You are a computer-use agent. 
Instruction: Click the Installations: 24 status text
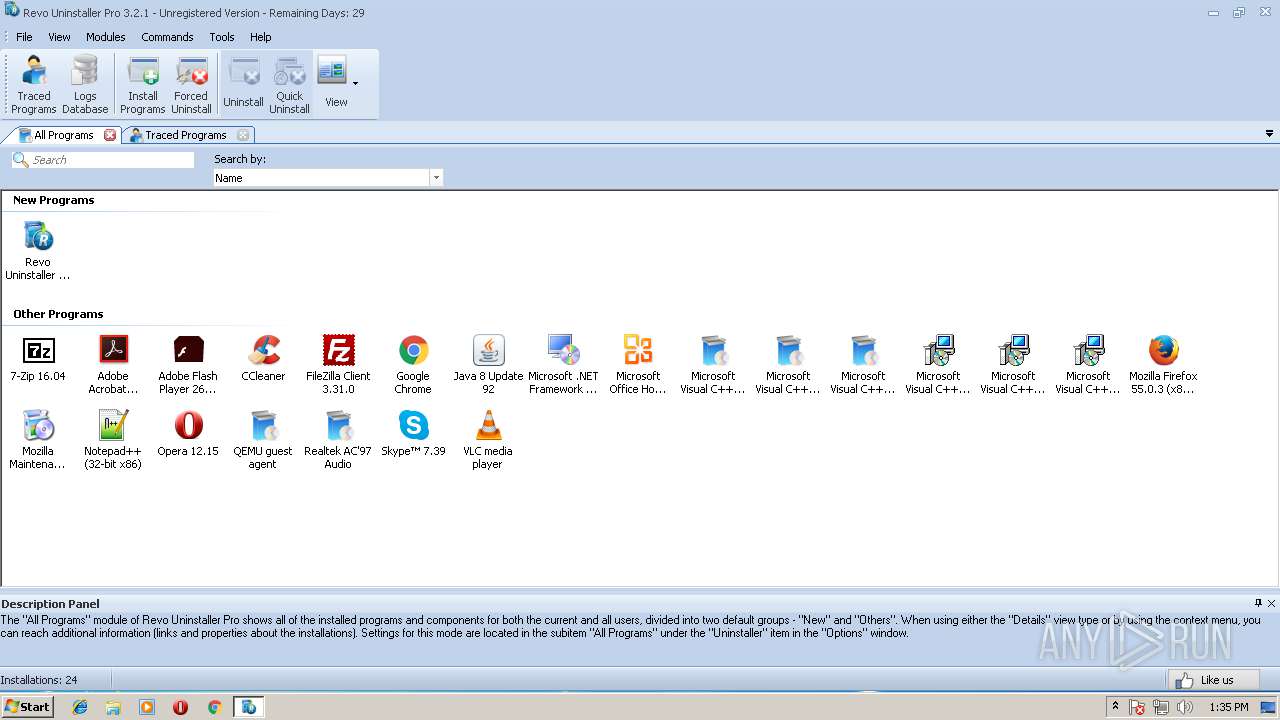pyautogui.click(x=39, y=680)
